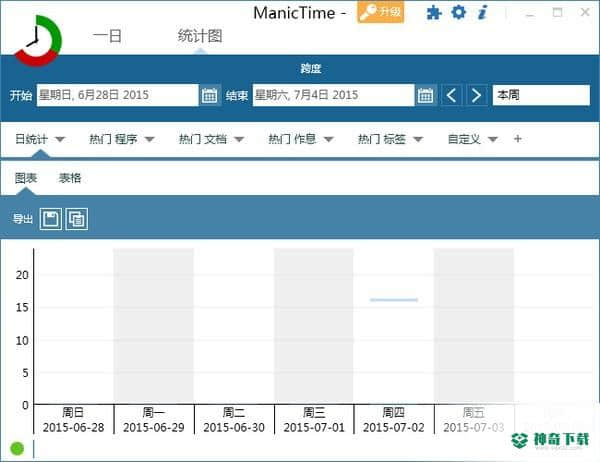Screen dimensions: 600x462
Task: Maximize the ManicTime window
Action: 558,13
